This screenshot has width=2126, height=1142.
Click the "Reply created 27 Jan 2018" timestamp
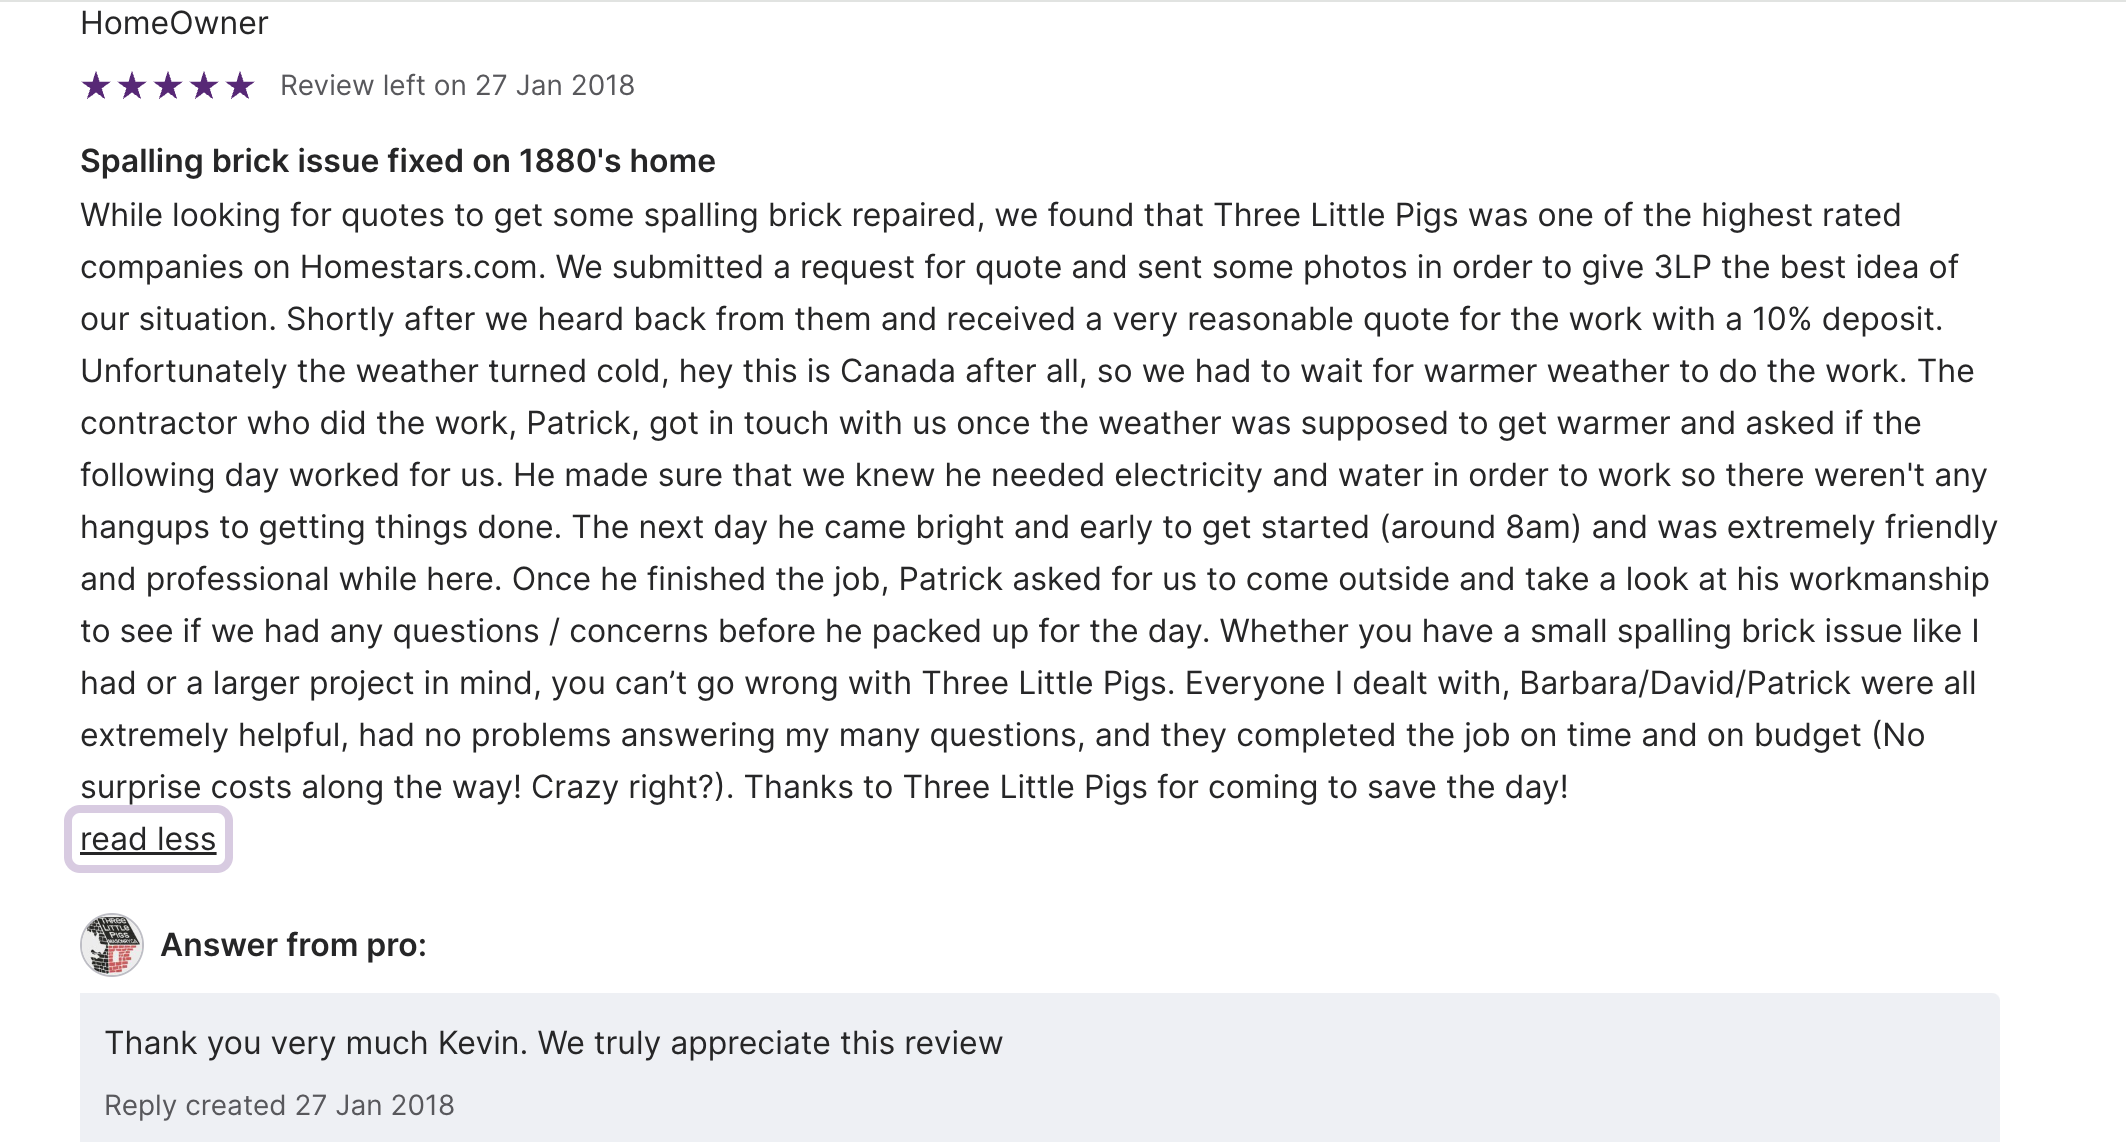(279, 1105)
